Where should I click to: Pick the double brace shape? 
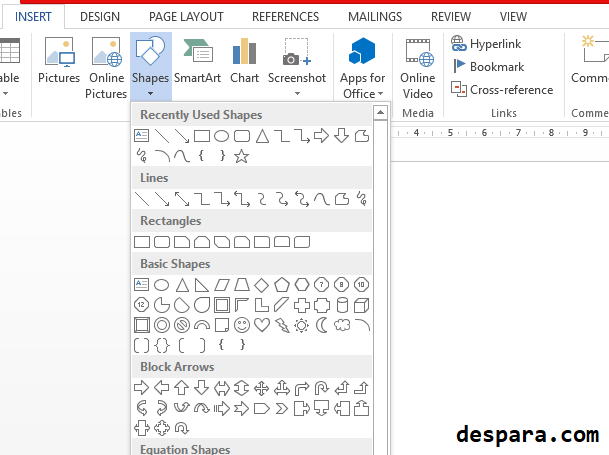coord(162,345)
